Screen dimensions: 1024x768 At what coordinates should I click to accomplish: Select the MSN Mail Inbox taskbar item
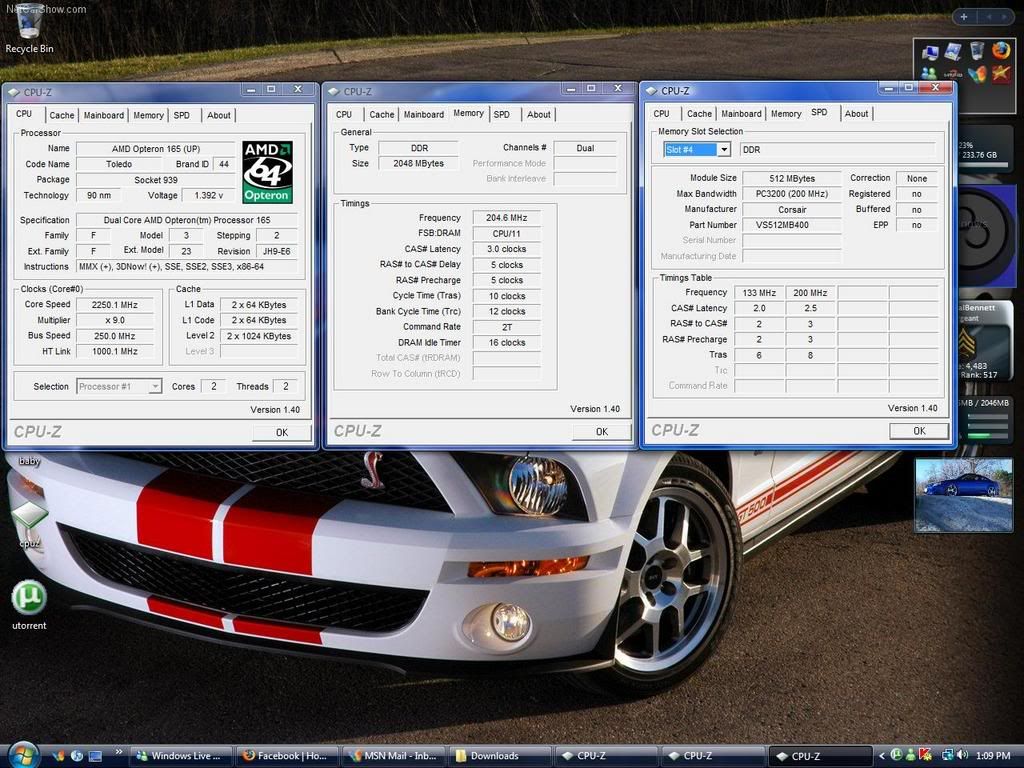pos(392,756)
